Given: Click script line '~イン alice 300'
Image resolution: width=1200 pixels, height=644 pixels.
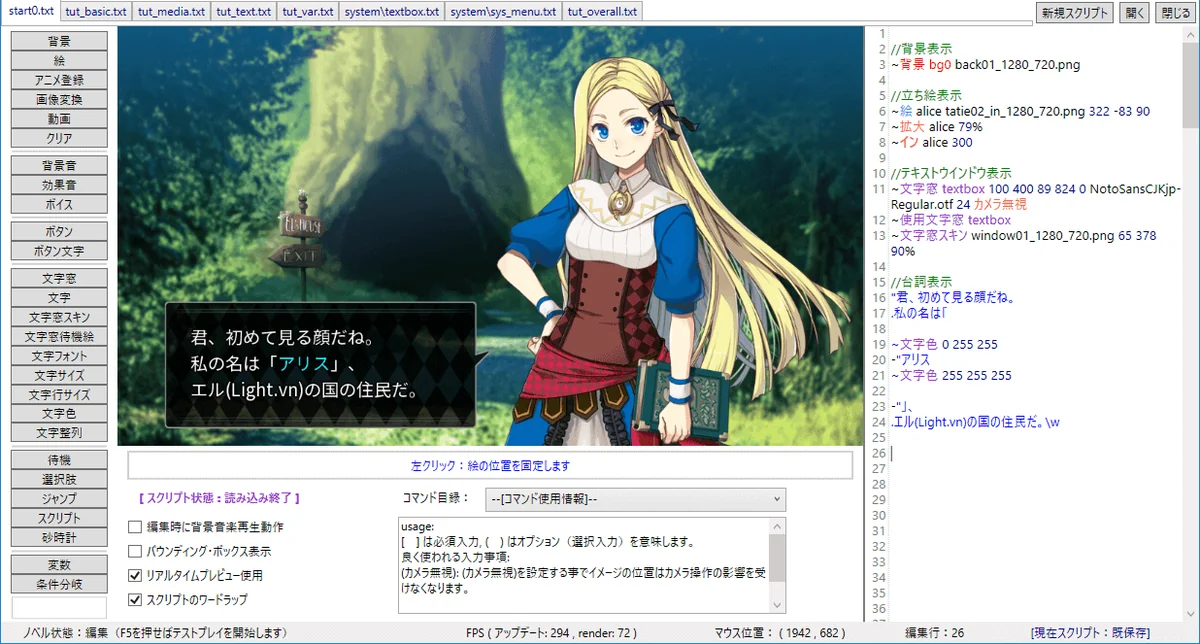Looking at the screenshot, I should pos(931,143).
